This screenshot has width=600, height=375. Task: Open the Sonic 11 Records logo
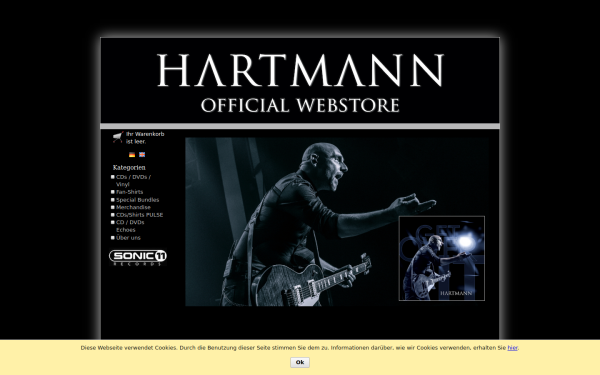pyautogui.click(x=138, y=258)
